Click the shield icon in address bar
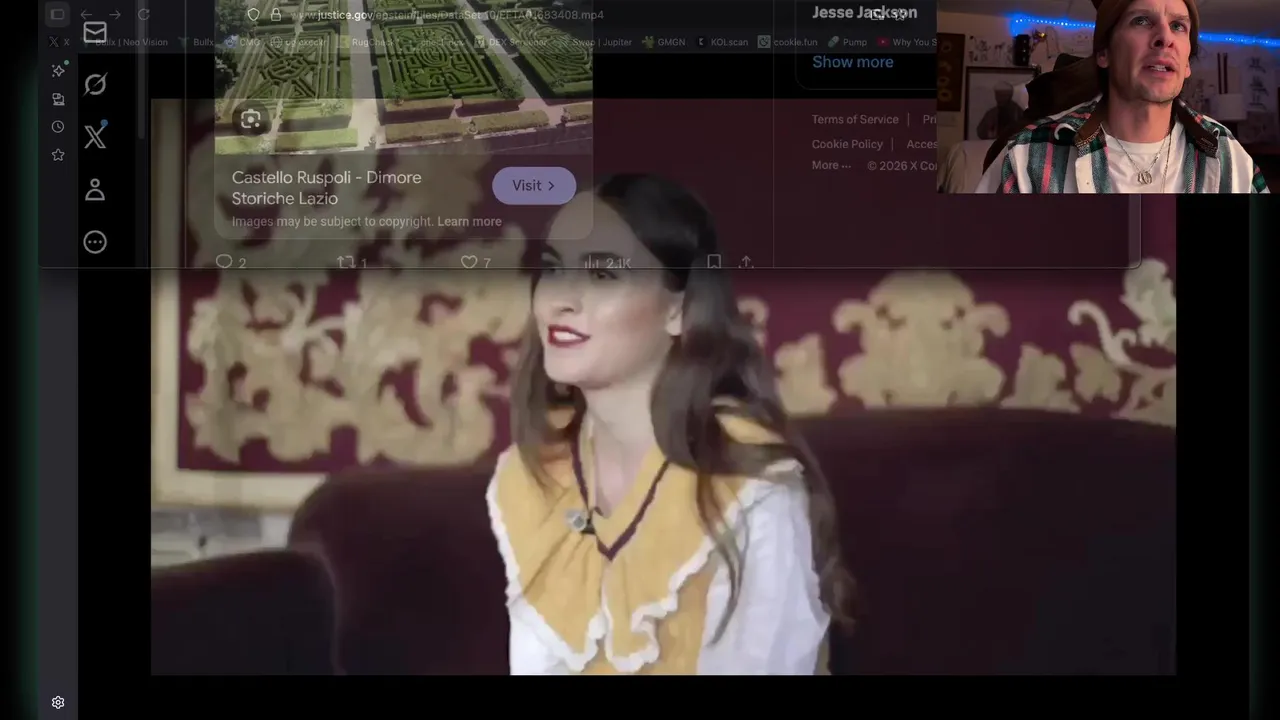Image resolution: width=1280 pixels, height=720 pixels. [x=253, y=14]
